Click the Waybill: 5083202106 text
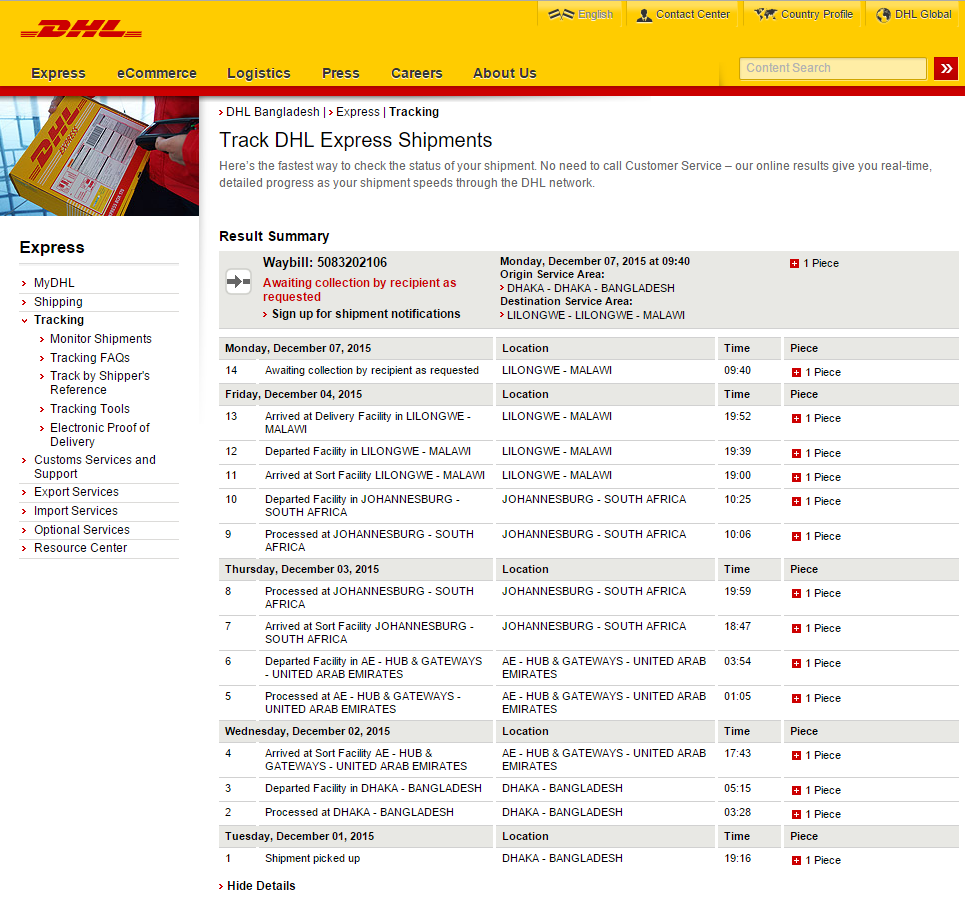 pos(325,262)
